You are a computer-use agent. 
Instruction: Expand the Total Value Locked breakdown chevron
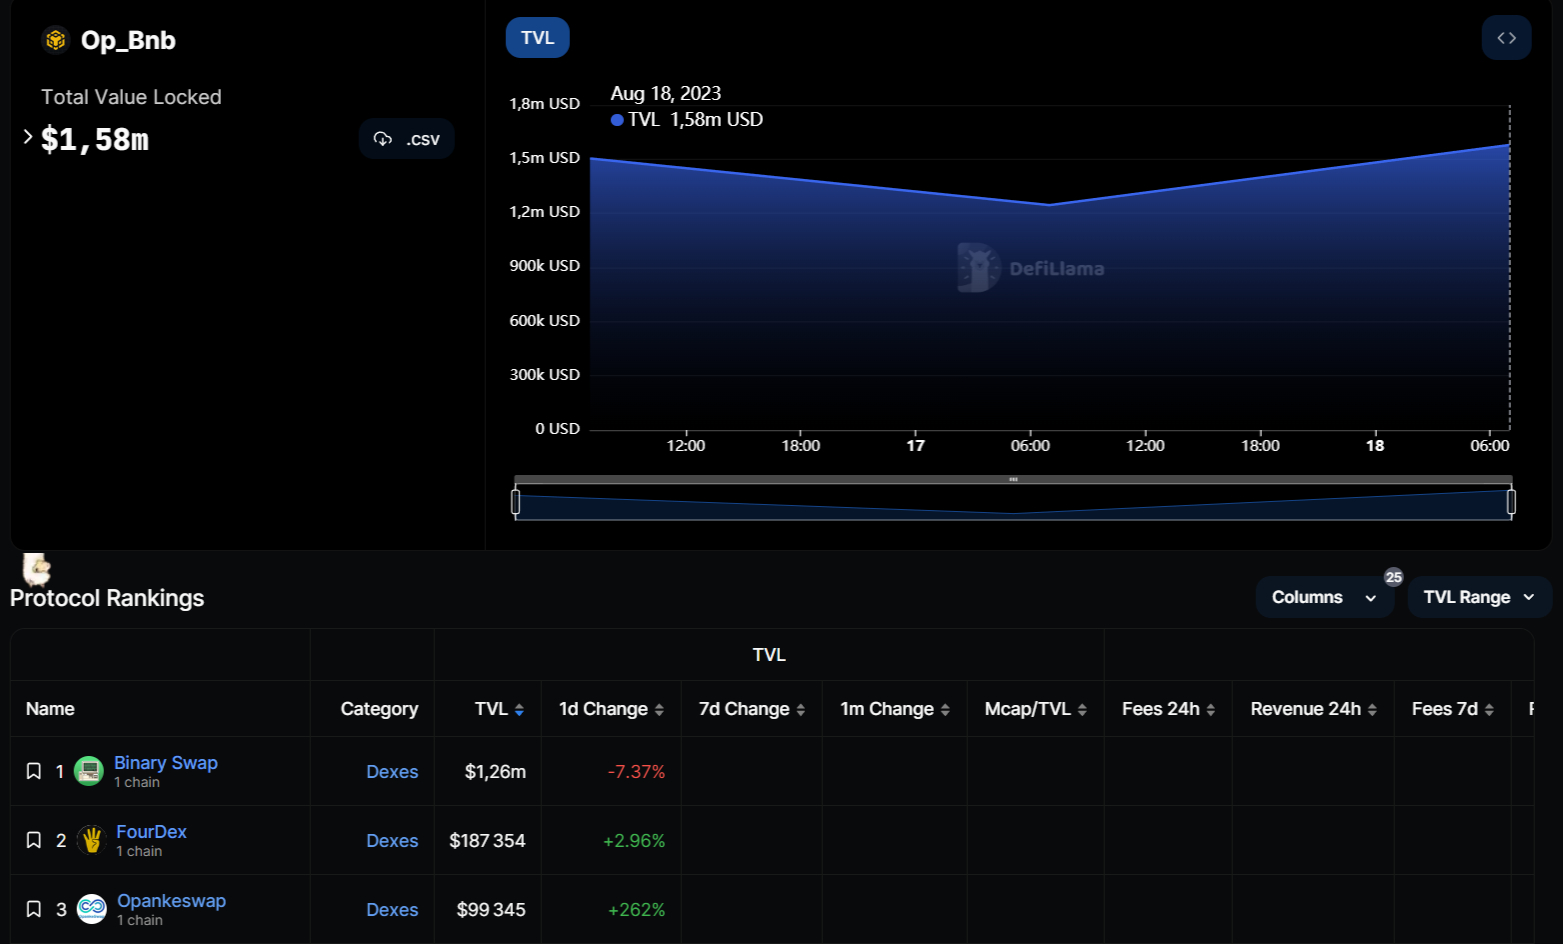point(28,137)
